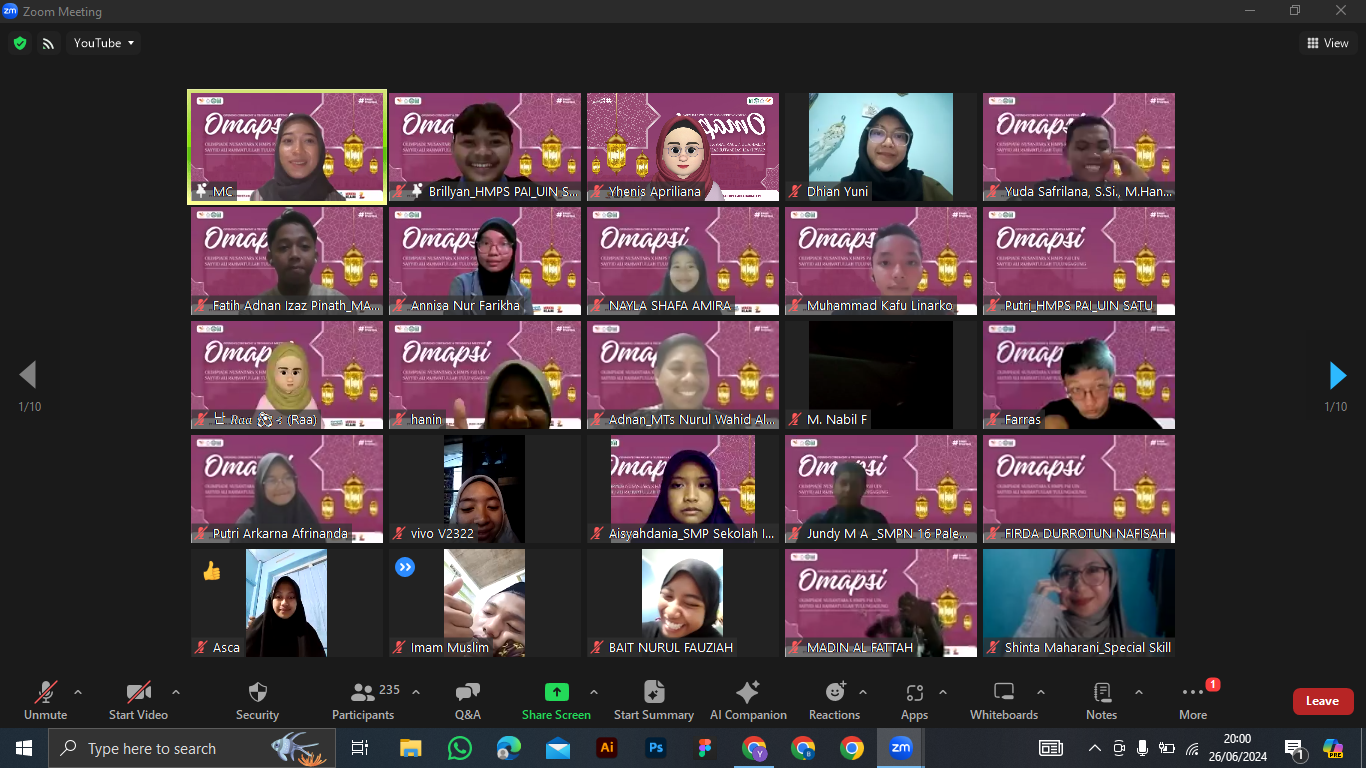Open the Q&A panel
The height and width of the screenshot is (768, 1366).
point(467,693)
